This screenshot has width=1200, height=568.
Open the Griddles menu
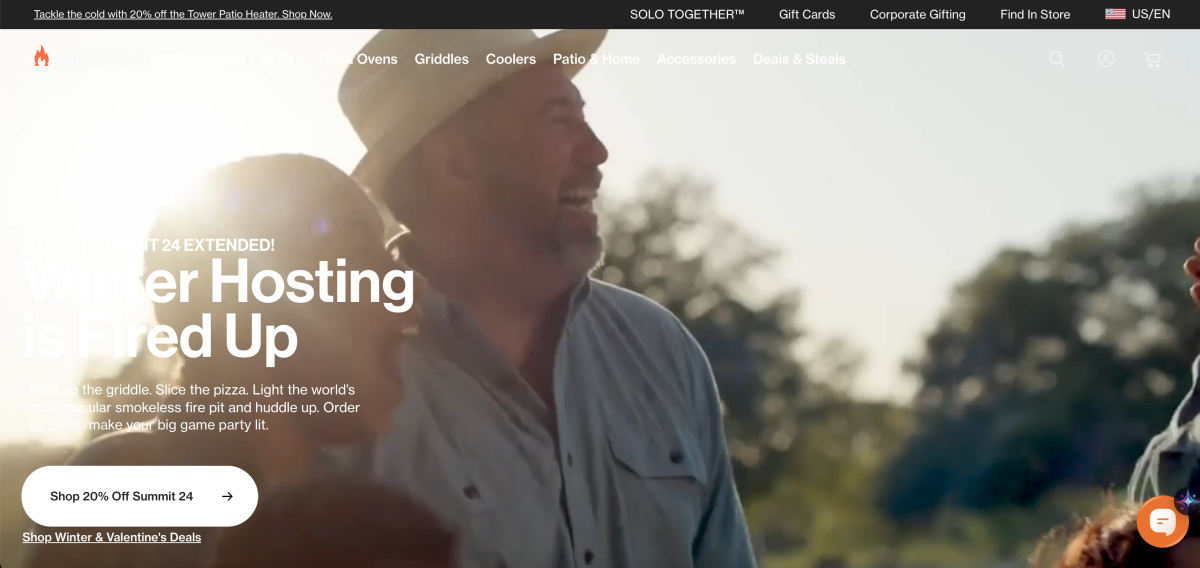pos(441,59)
